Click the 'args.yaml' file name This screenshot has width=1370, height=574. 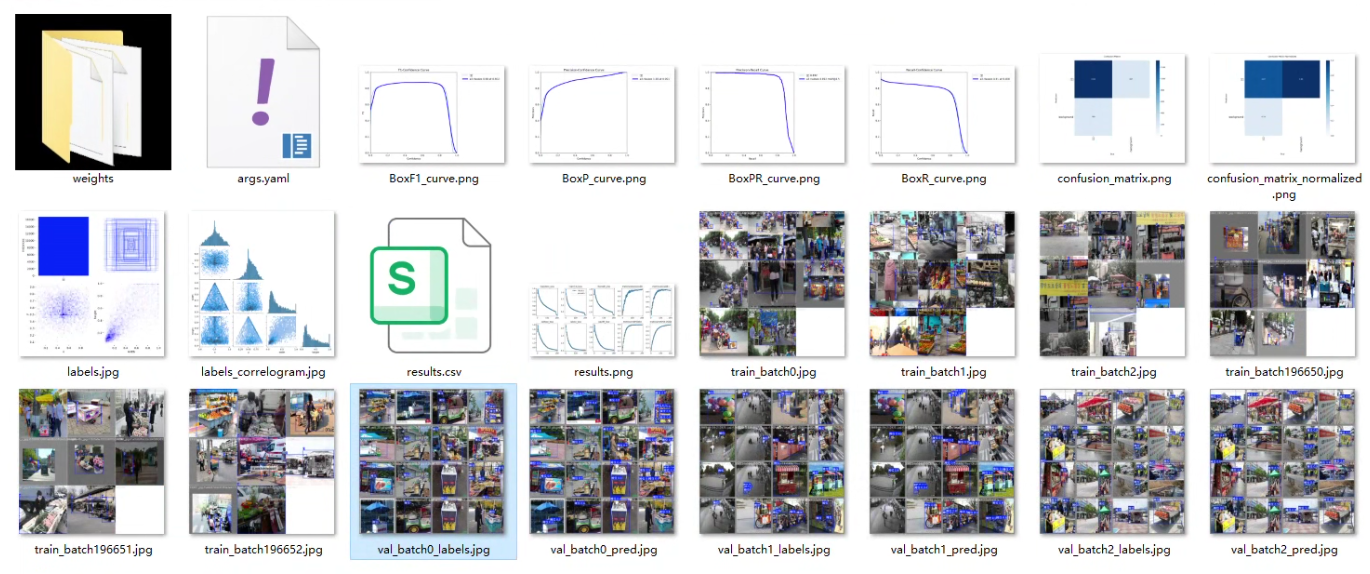pos(263,179)
